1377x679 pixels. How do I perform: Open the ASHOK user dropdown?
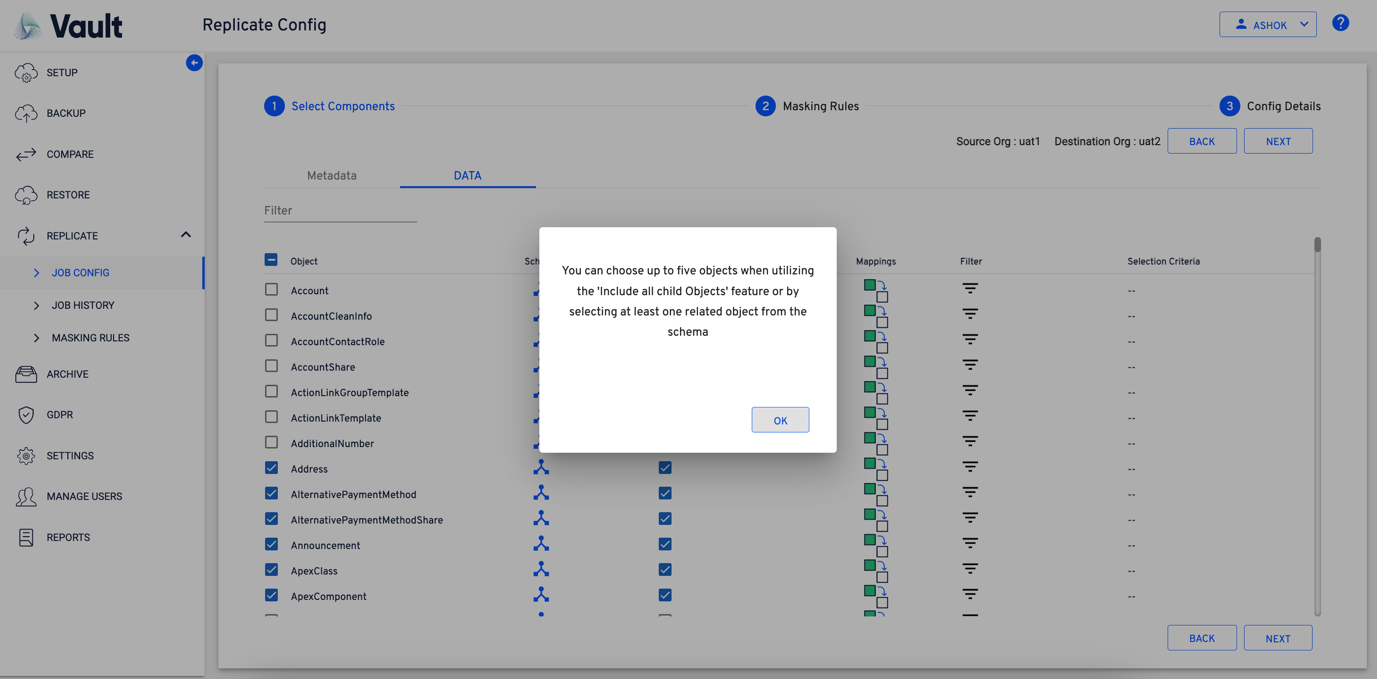point(1267,24)
